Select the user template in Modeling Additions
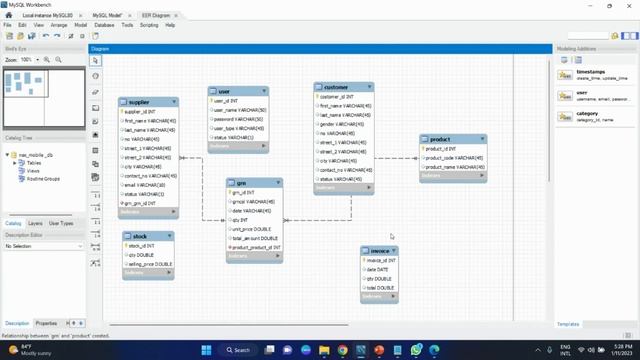 (596, 96)
